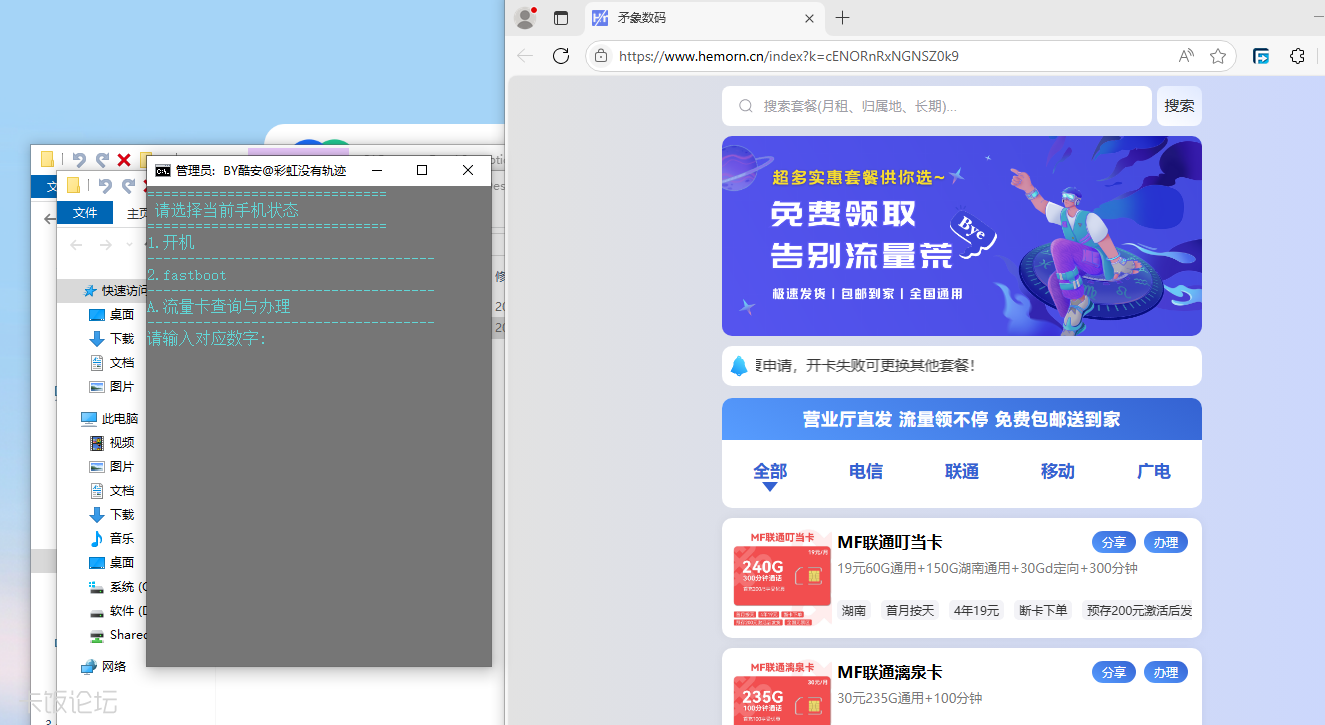Click the blue notification bell icon

click(739, 366)
